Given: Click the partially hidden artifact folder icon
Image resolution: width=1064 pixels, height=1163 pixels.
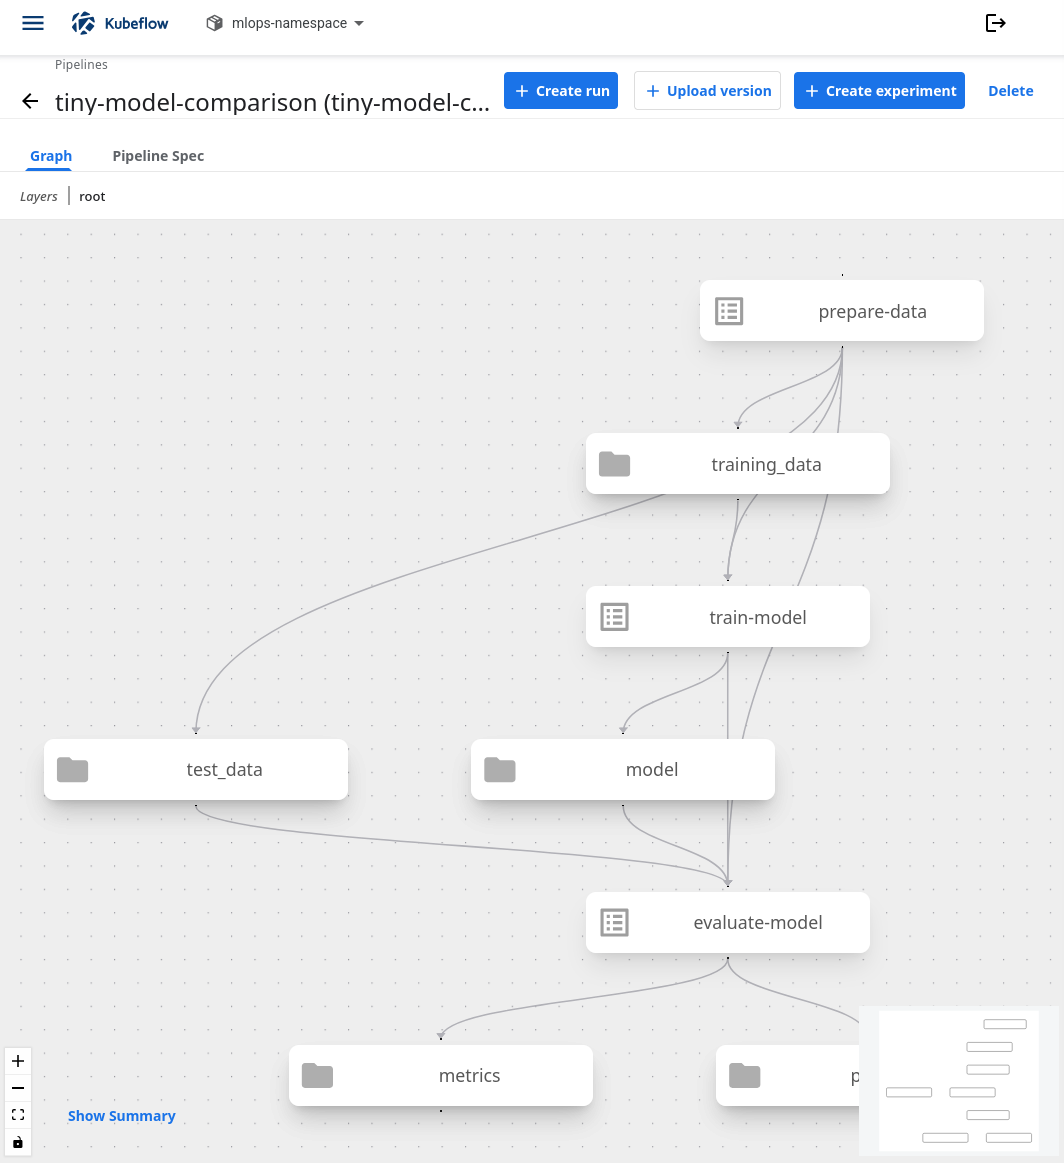Looking at the screenshot, I should [744, 1075].
